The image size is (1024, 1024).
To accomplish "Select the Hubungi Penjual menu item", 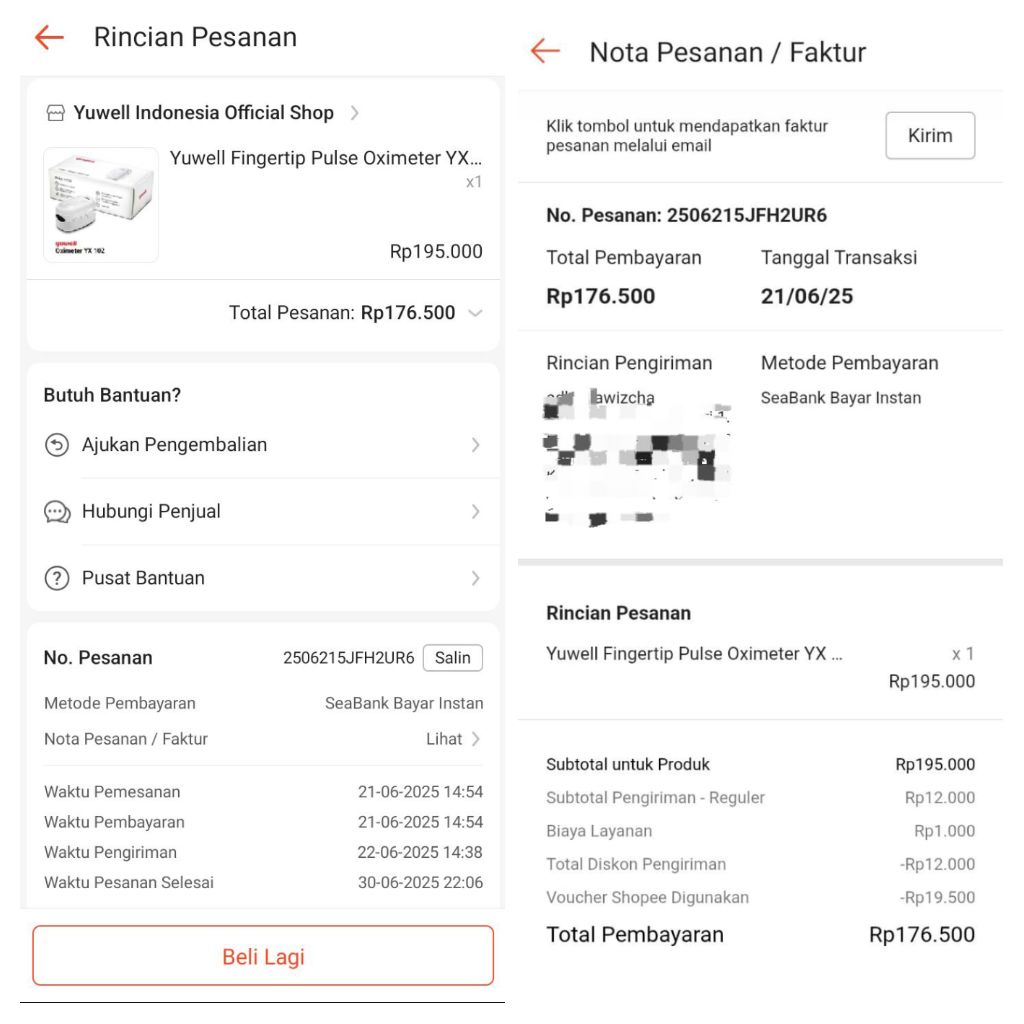I will click(x=152, y=512).
